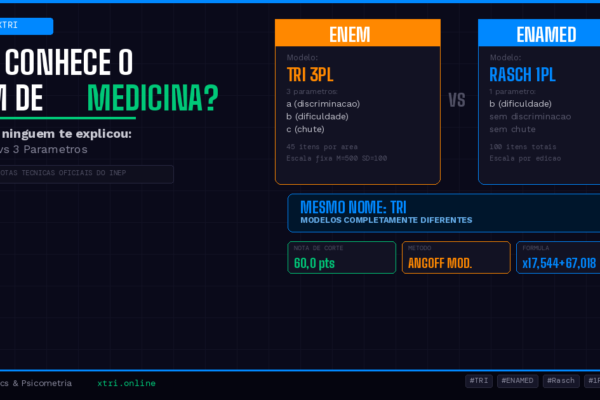The height and width of the screenshot is (400, 600).
Task: Click 'a (discriminacao)' in the ENEM card
Action: click(x=323, y=104)
